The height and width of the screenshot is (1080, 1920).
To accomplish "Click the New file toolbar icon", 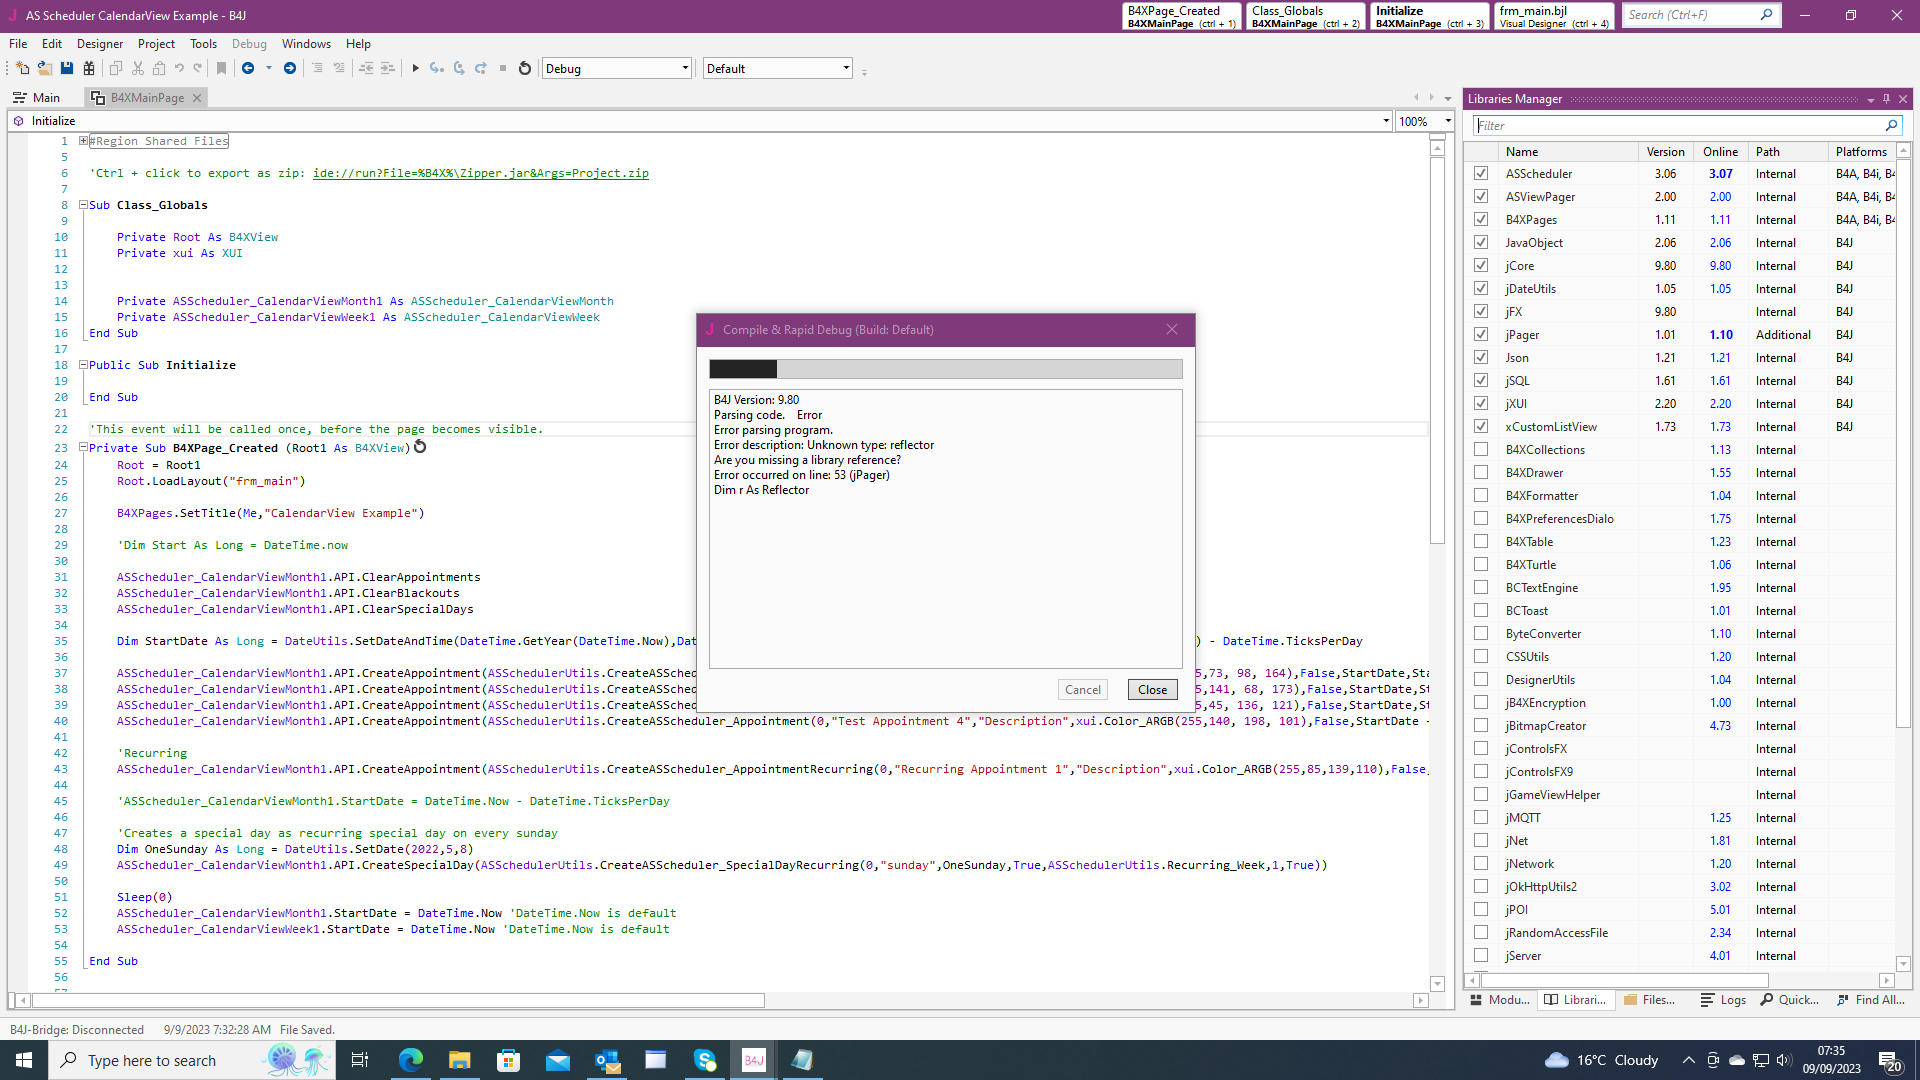I will (x=22, y=68).
